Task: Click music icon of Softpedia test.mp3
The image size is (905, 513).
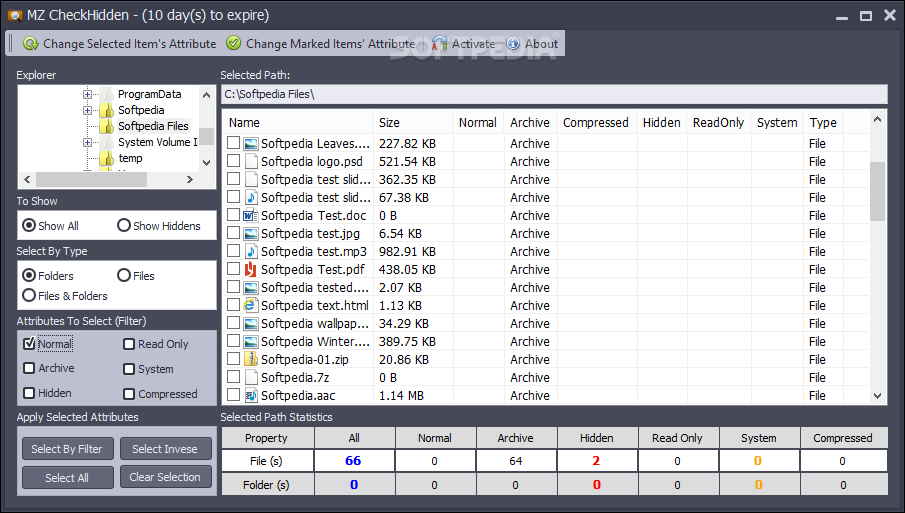Action: [250, 252]
